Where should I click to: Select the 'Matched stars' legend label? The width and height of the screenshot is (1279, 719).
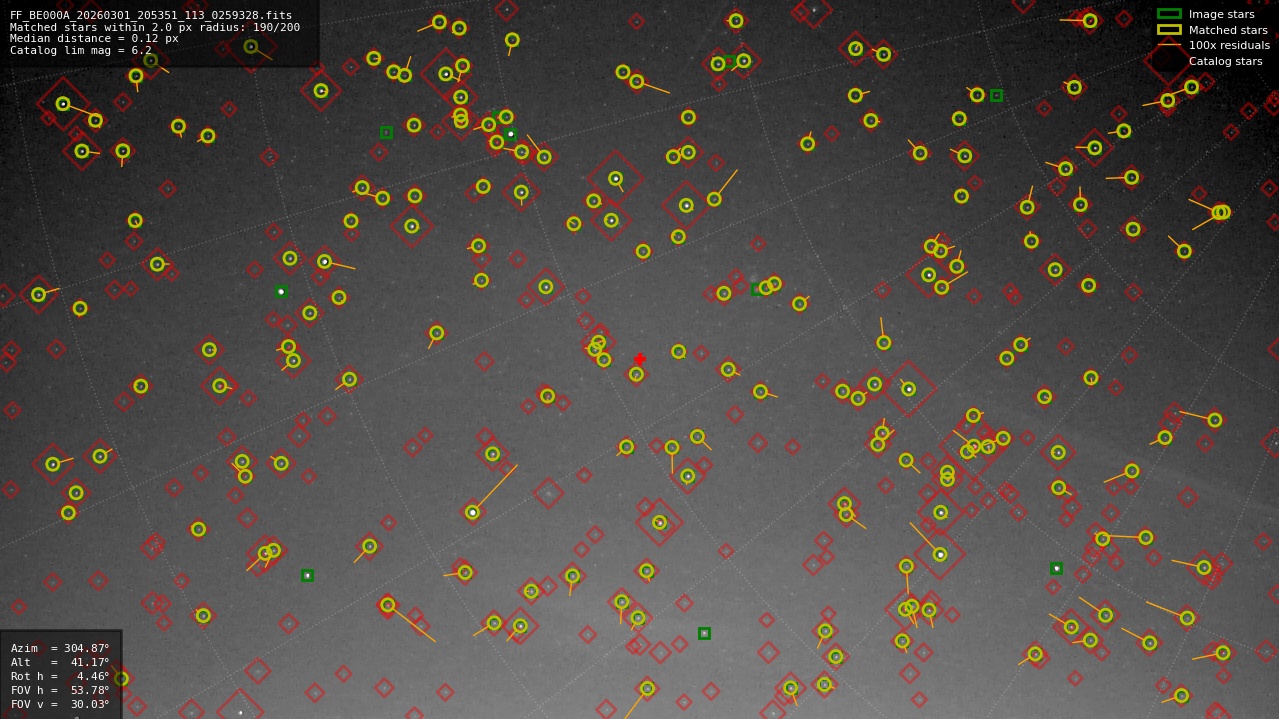coord(1228,30)
